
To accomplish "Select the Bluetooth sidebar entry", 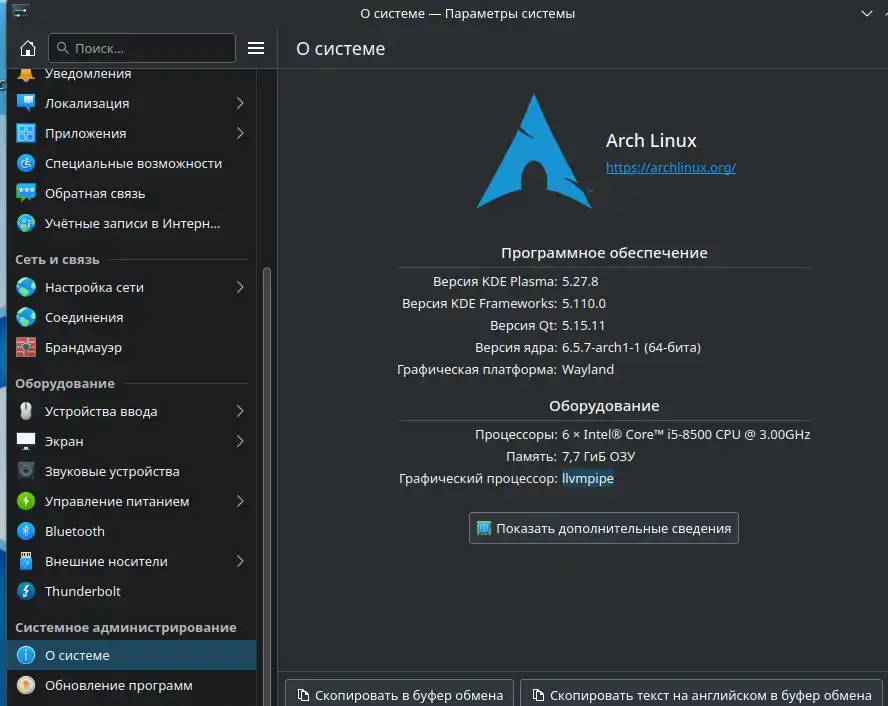I will coord(131,531).
